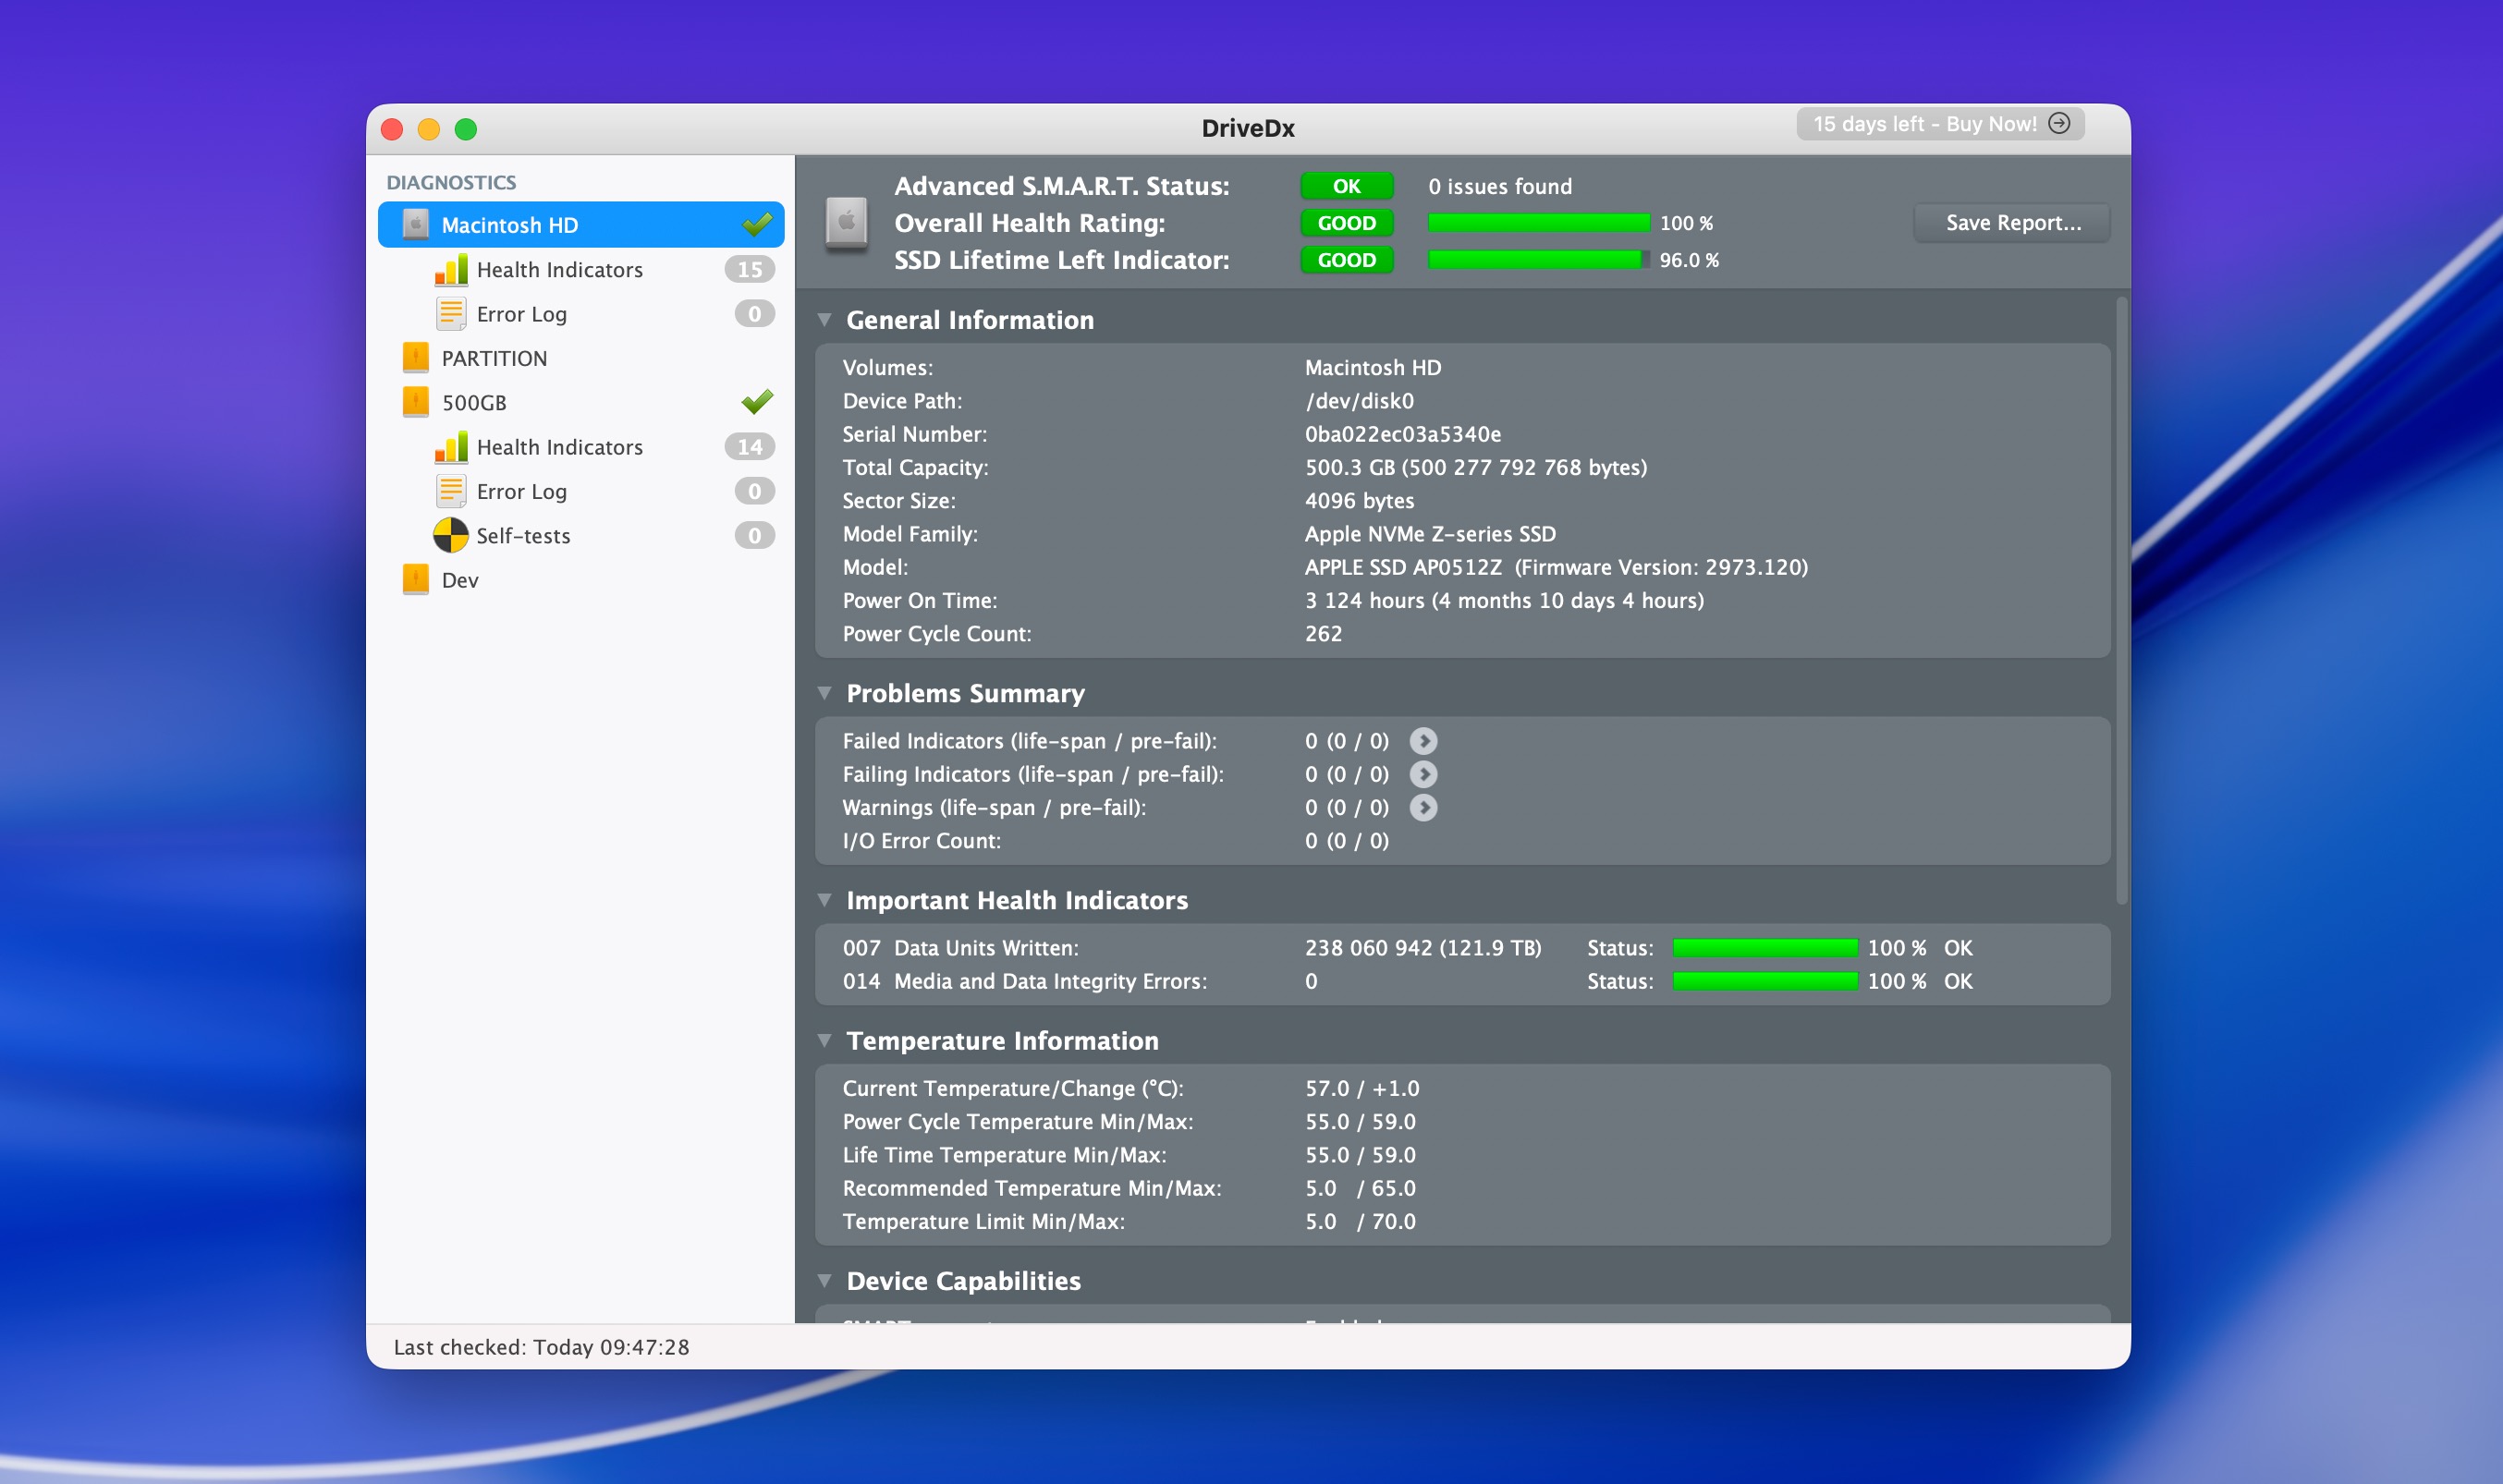
Task: Click the green OK S.M.A.R.T. status badge
Action: pyautogui.click(x=1346, y=186)
